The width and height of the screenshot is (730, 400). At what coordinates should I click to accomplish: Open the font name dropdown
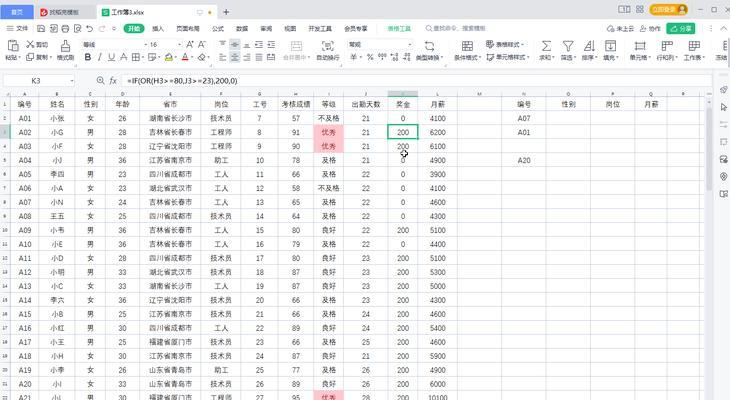click(144, 44)
